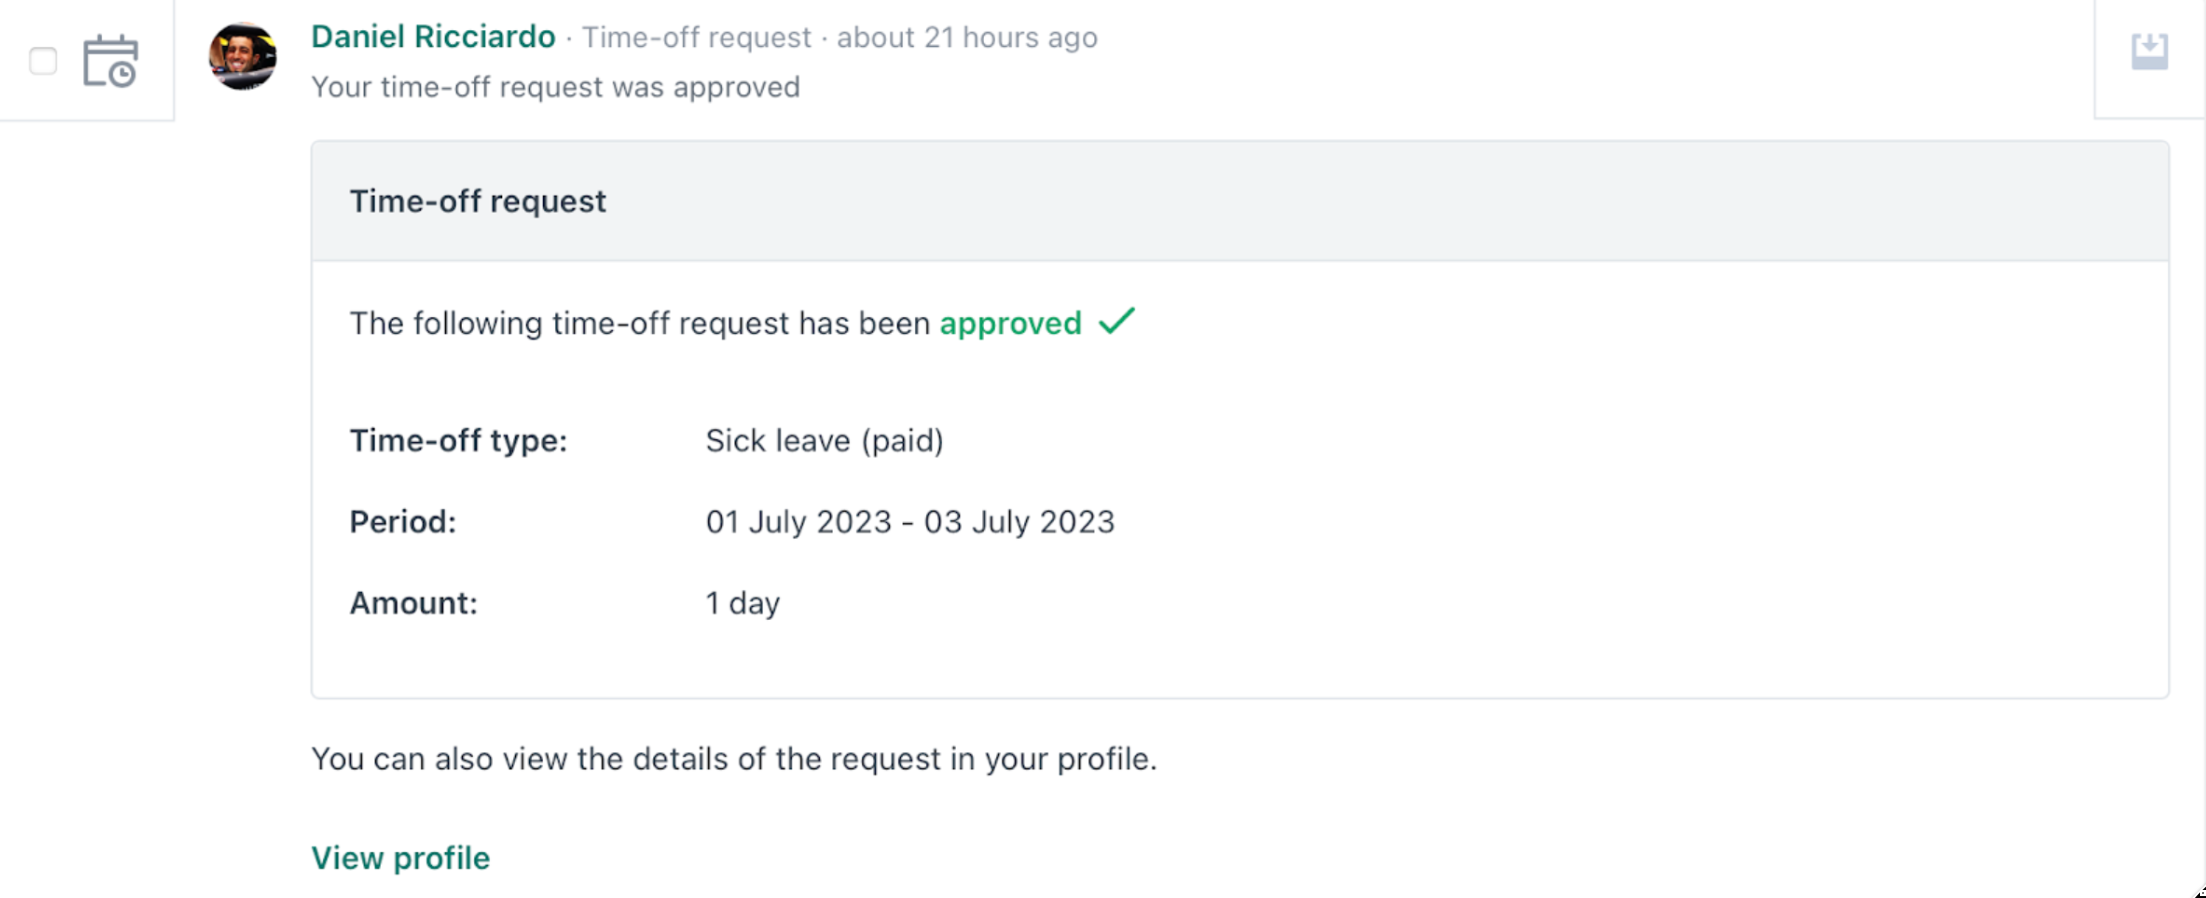Click the green approved checkmark
The width and height of the screenshot is (2206, 898).
(1117, 322)
